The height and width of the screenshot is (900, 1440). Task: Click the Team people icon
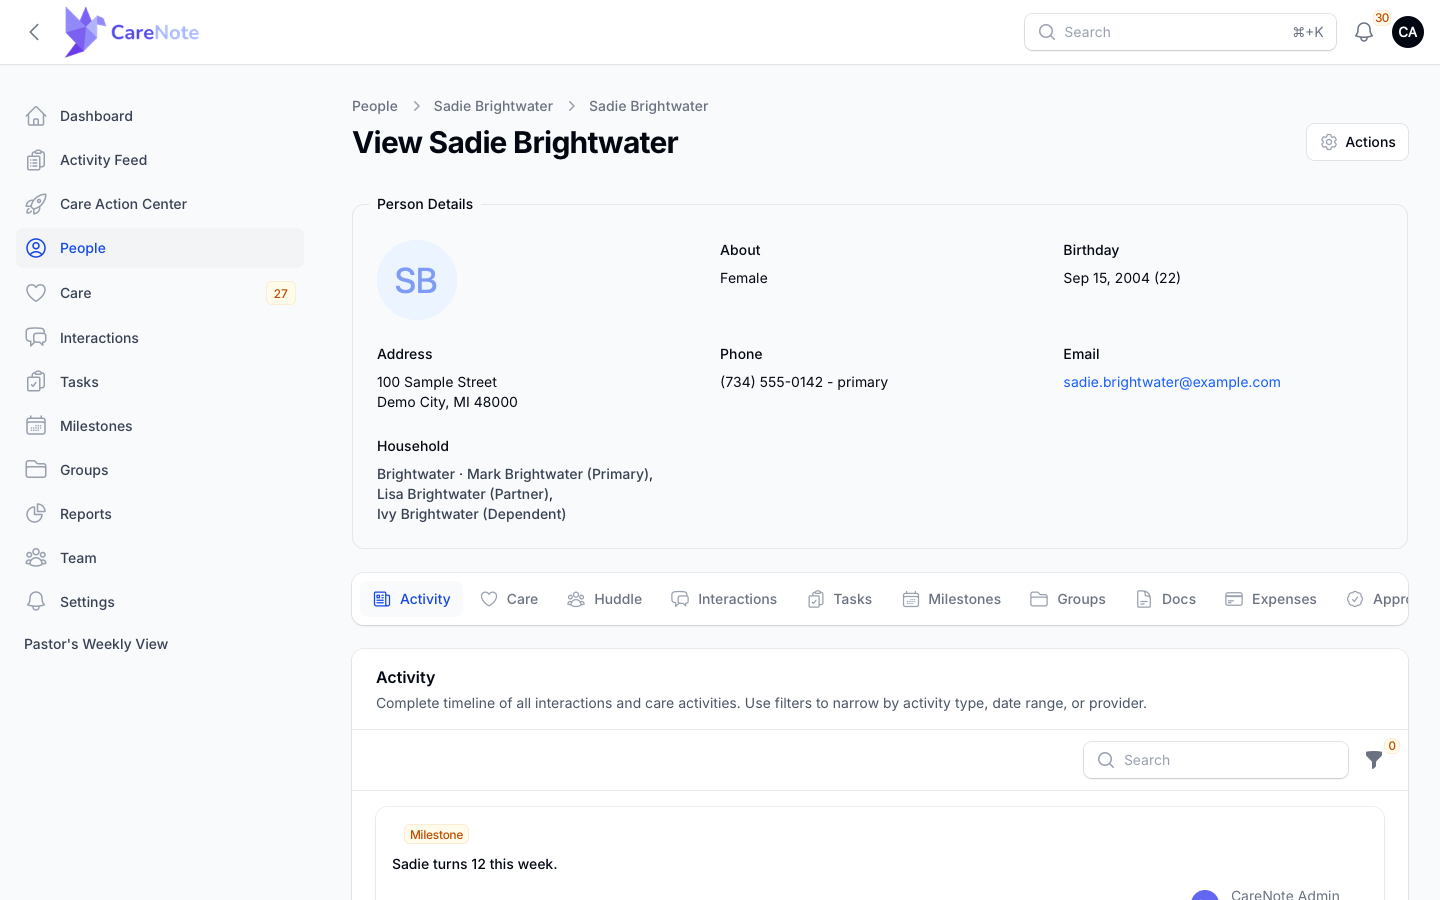(x=36, y=558)
